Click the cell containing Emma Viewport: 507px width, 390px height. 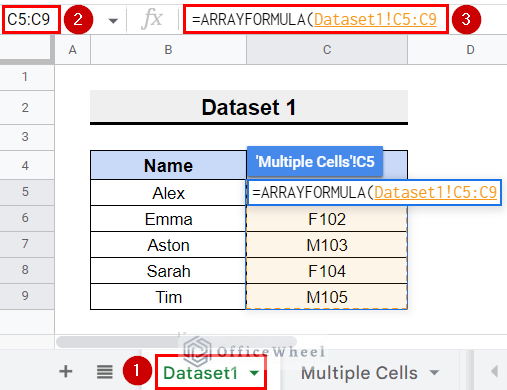(x=168, y=219)
